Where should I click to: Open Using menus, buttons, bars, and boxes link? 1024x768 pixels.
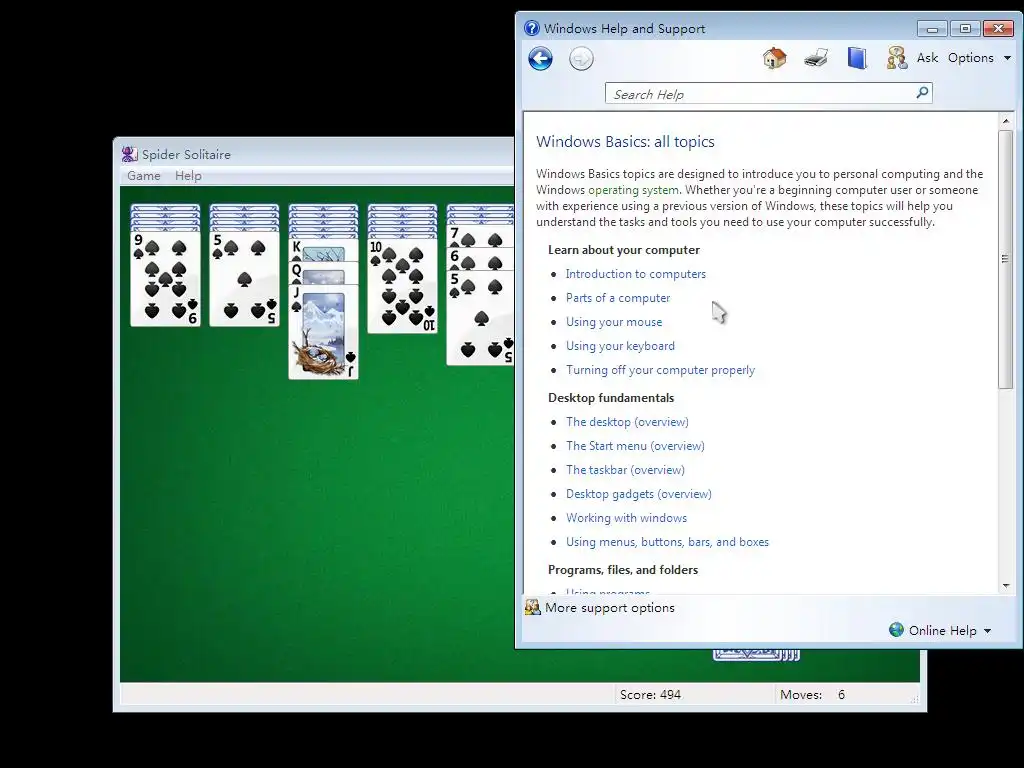(667, 542)
